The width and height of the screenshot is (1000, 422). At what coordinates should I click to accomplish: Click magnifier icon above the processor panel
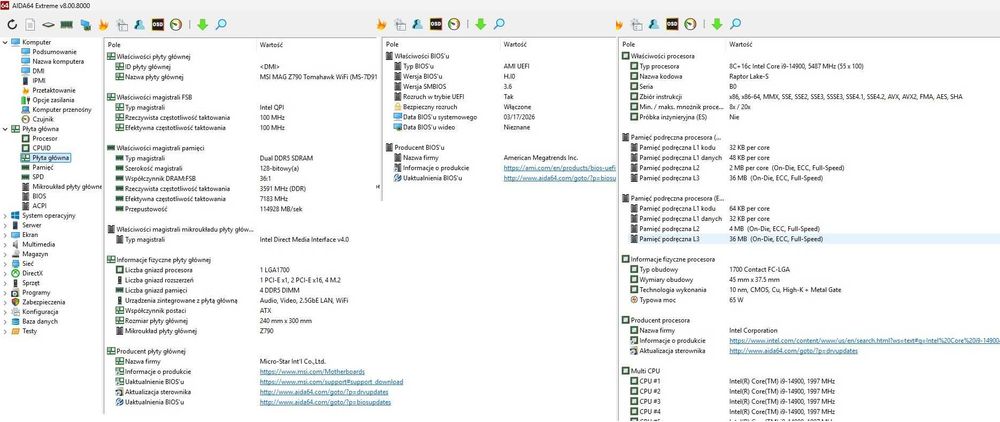736,24
